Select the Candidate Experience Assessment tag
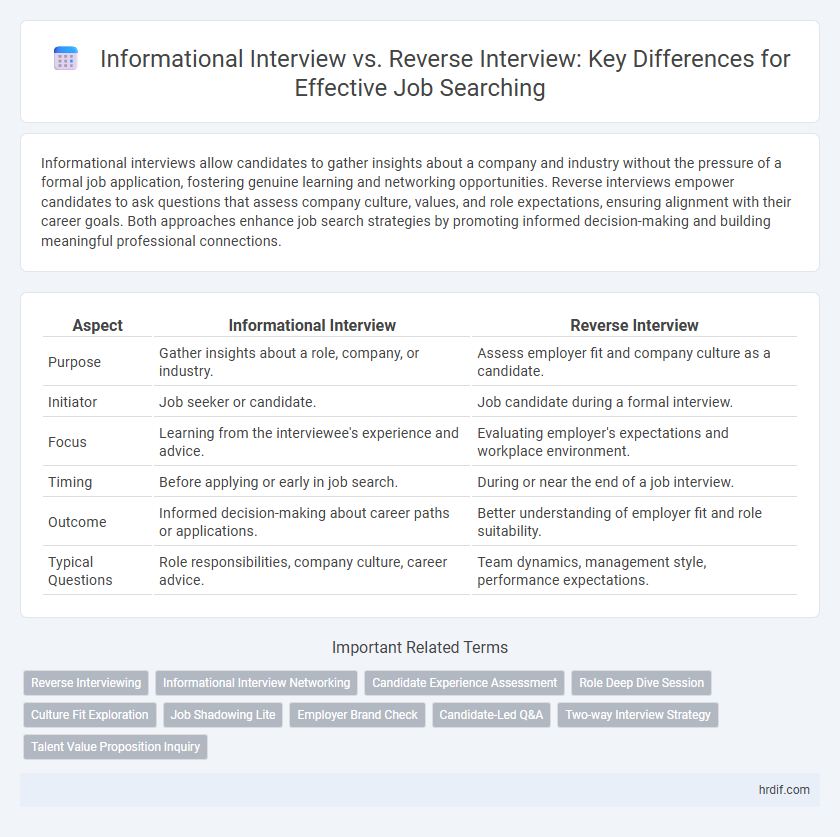This screenshot has width=840, height=837. pos(464,683)
